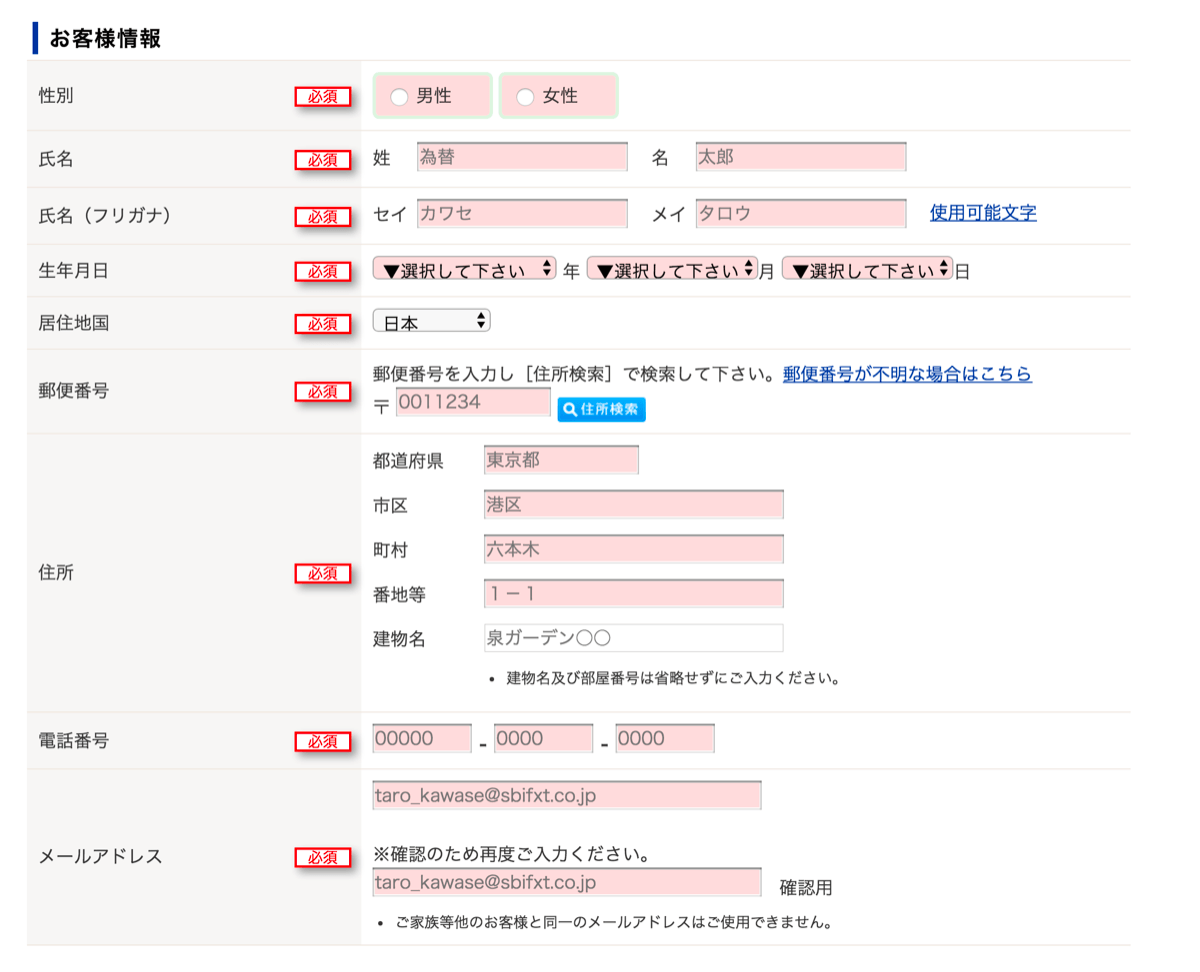Select the 女性 gender radio button
Image resolution: width=1200 pixels, height=972 pixels.
pyautogui.click(x=525, y=97)
